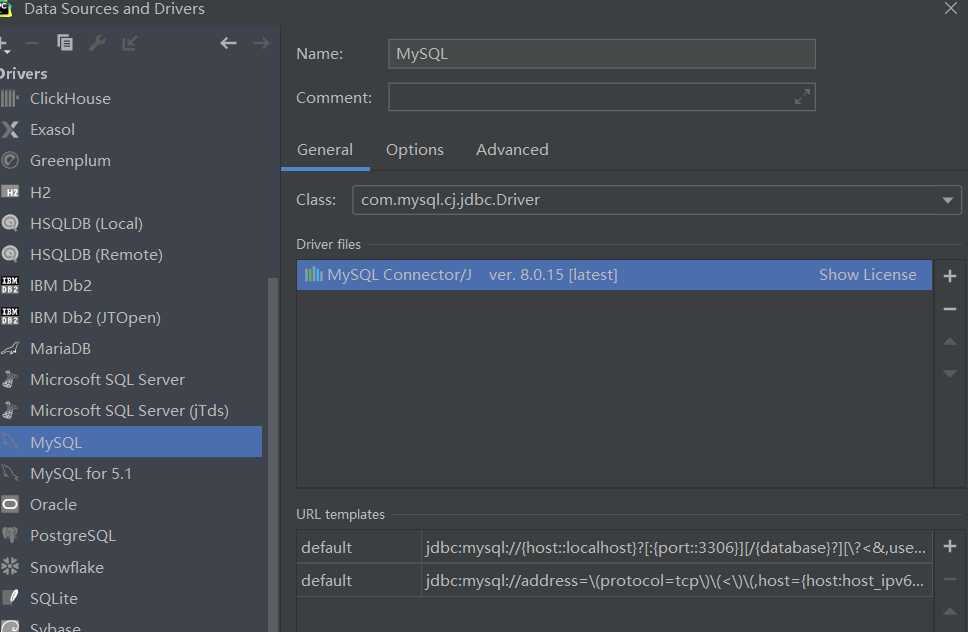This screenshot has height=632, width=968.
Task: Select the jdbc:mysql://{host::localhost} URL template
Action: click(x=676, y=547)
